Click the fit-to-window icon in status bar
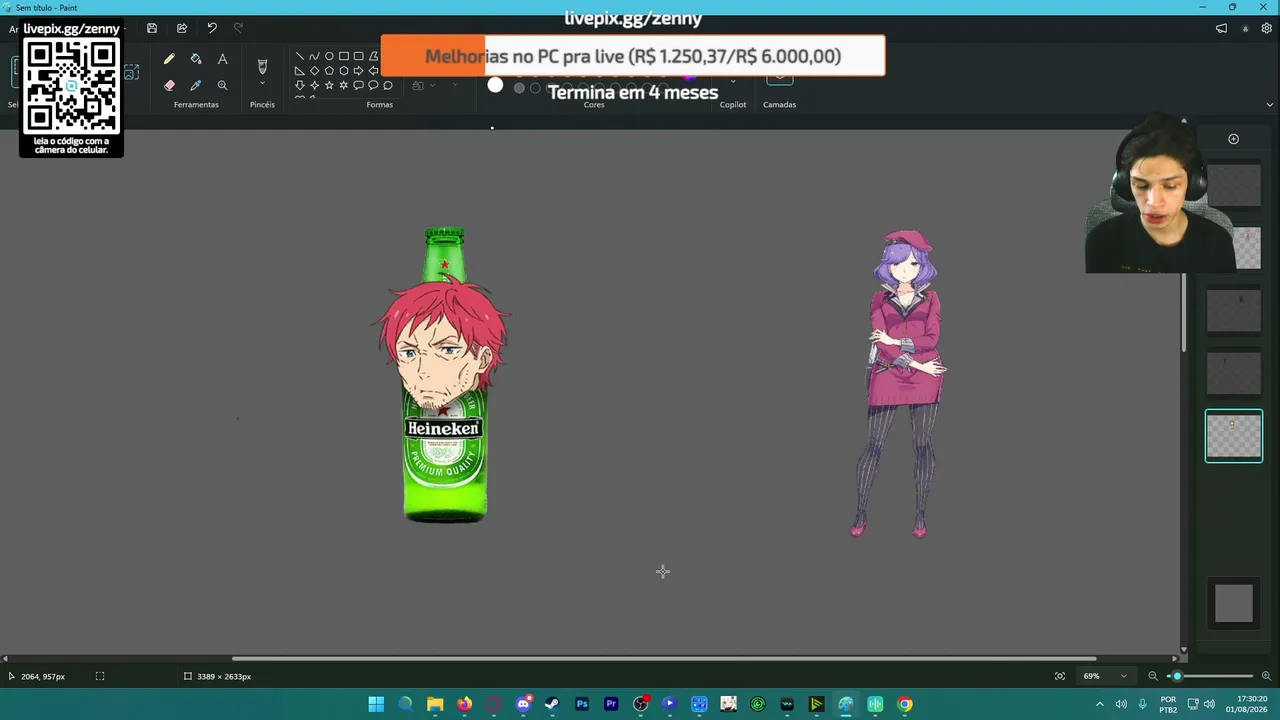Image resolution: width=1280 pixels, height=720 pixels. tap(1060, 676)
